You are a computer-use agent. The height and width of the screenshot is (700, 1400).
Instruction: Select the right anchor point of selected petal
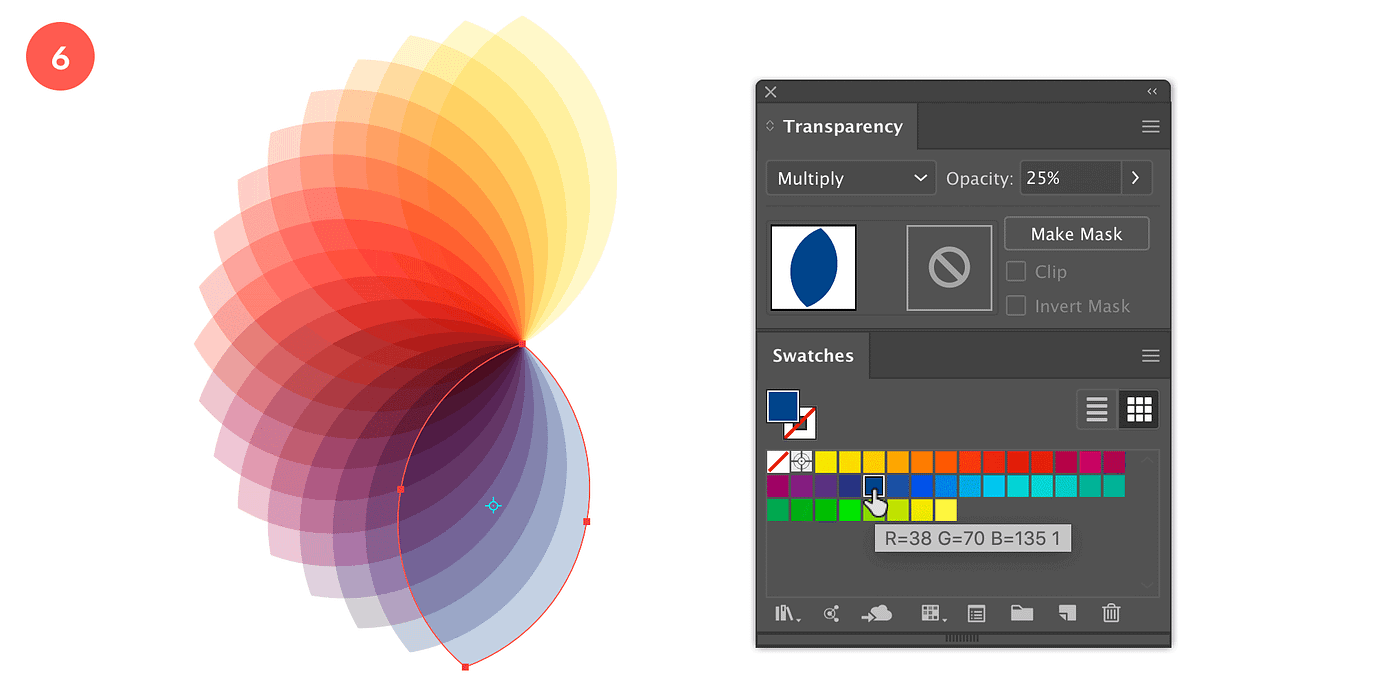point(587,521)
